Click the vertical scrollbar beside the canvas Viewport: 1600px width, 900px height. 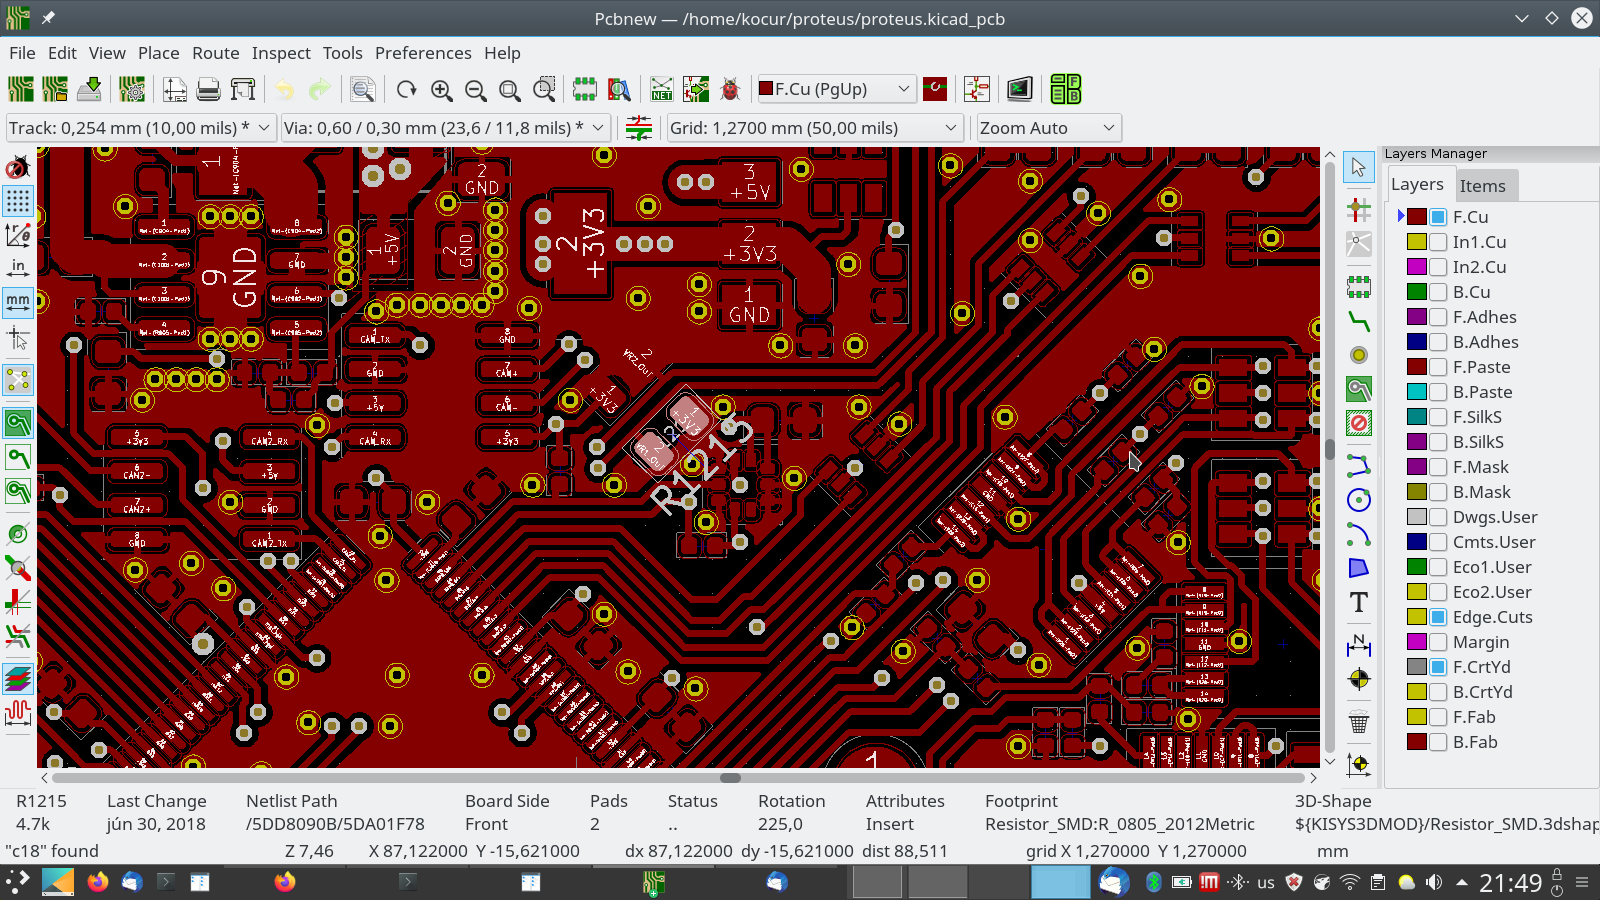(x=1330, y=457)
